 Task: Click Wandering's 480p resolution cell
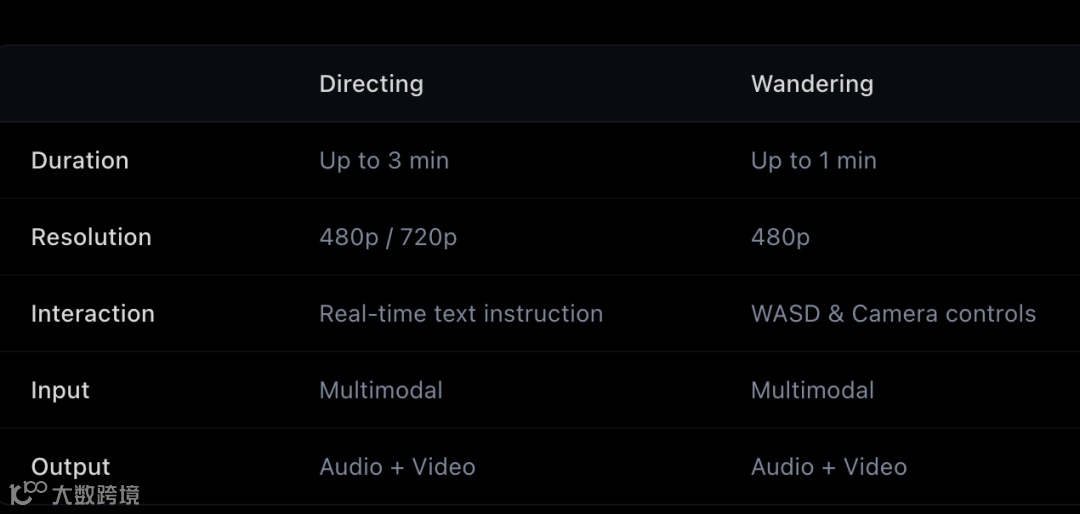[x=780, y=237]
